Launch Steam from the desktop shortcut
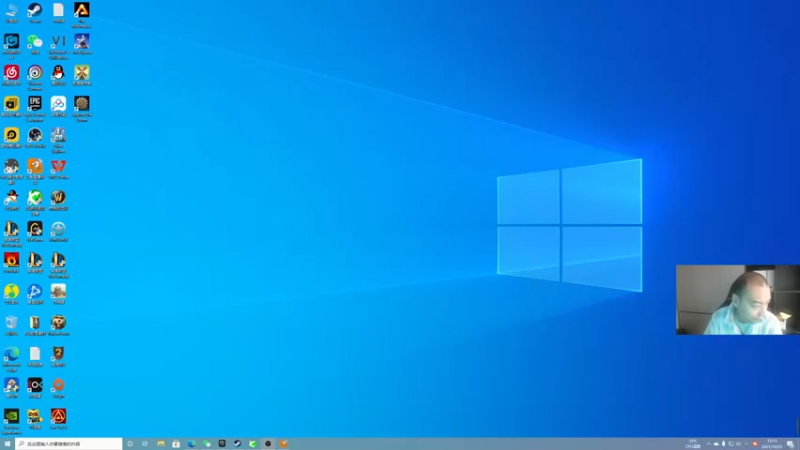This screenshot has height=450, width=800. click(x=35, y=11)
